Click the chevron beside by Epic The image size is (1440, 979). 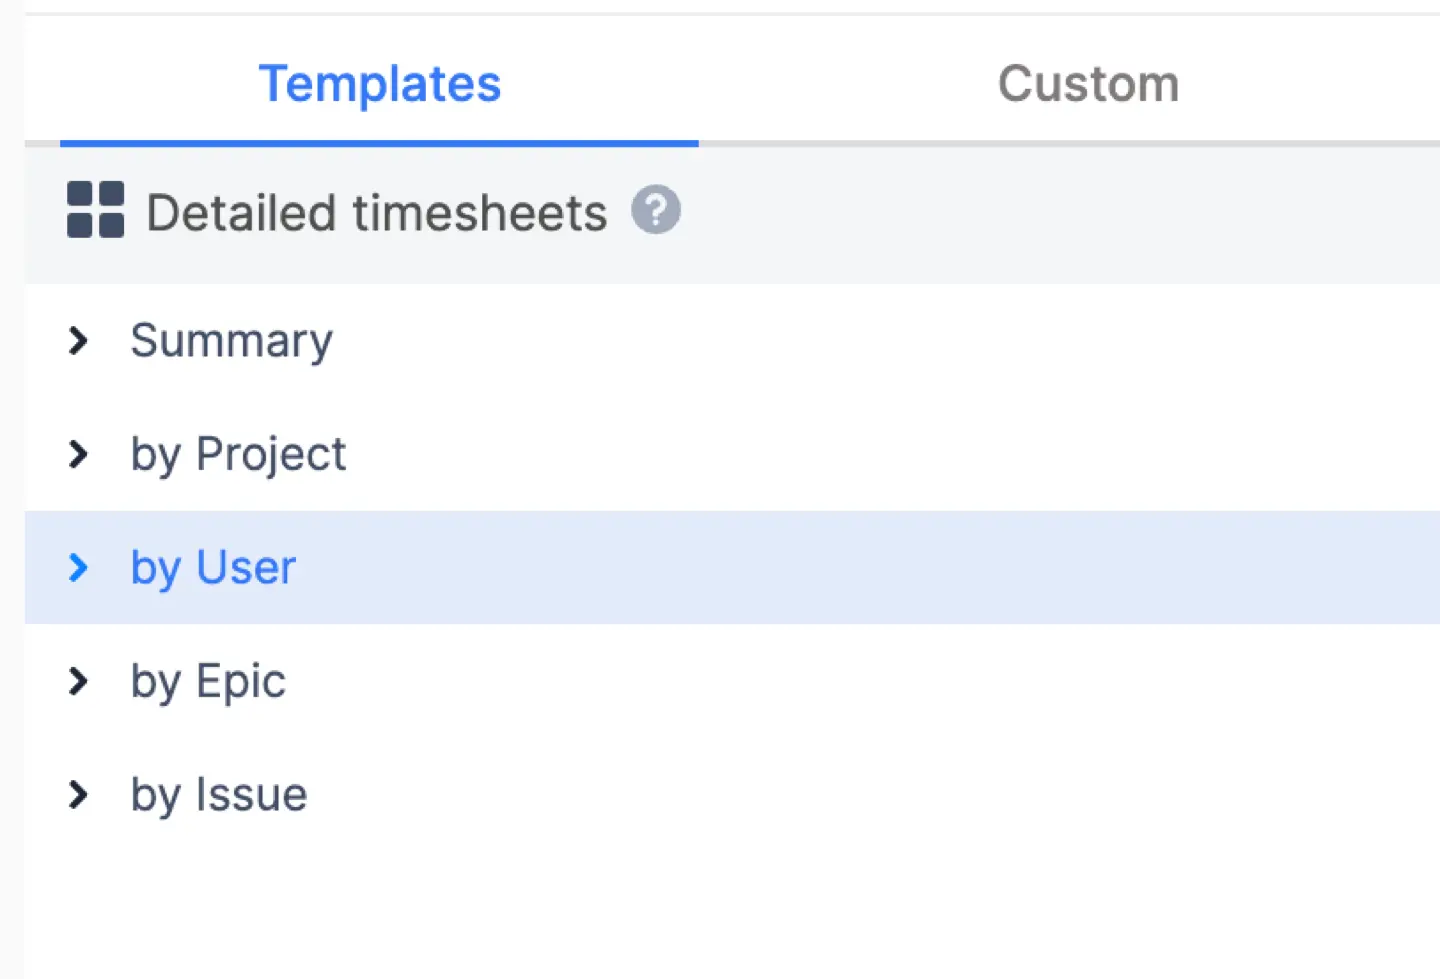pos(79,682)
